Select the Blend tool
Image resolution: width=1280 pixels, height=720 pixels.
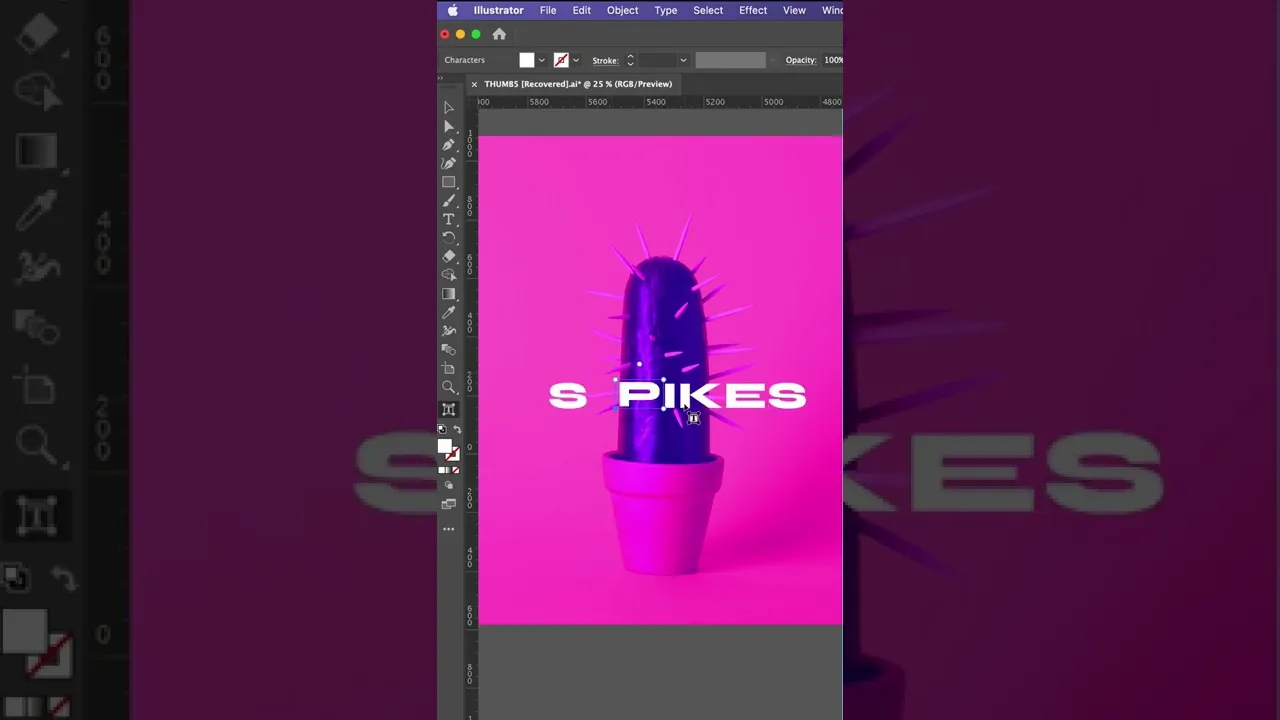[449, 350]
